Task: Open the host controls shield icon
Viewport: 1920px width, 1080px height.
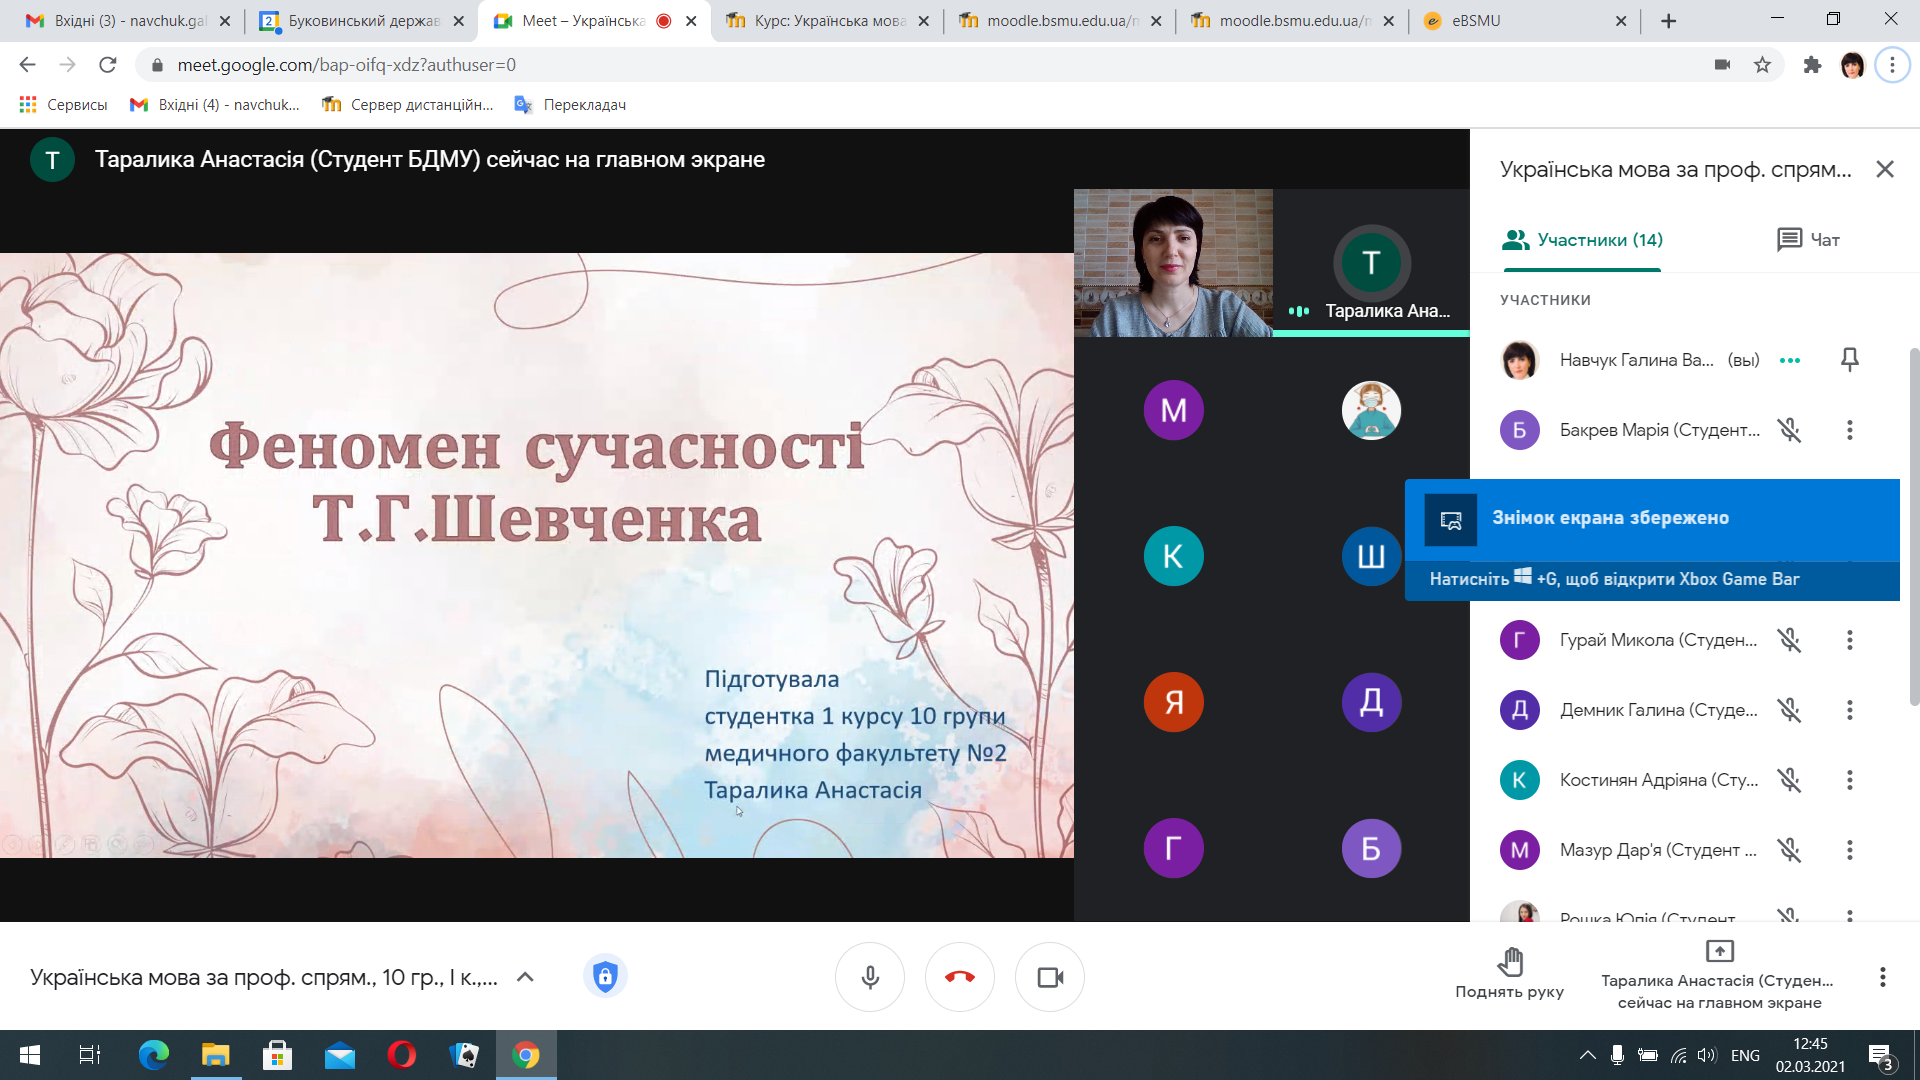Action: click(605, 977)
